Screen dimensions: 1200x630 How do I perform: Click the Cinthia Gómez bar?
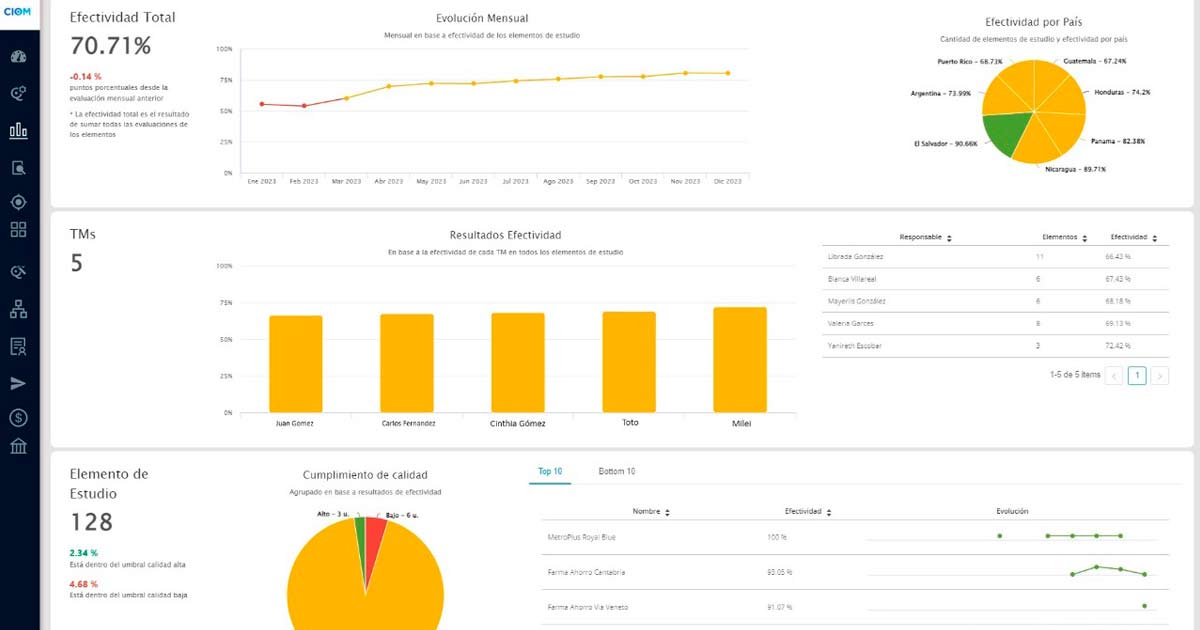click(518, 362)
